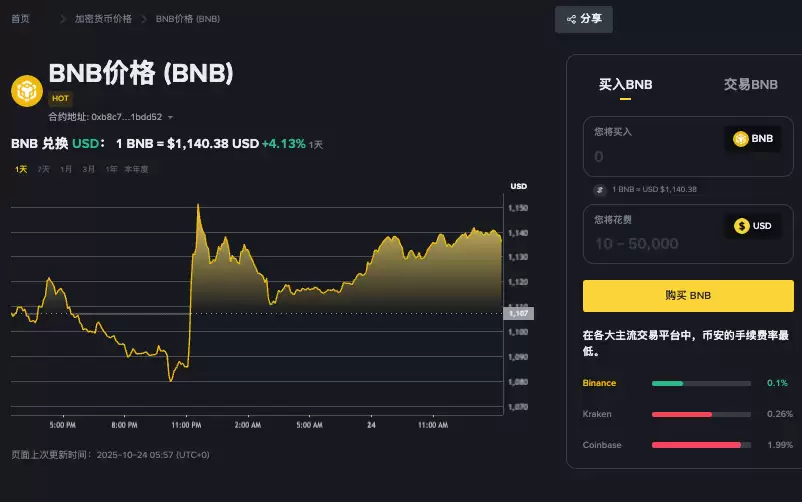Click the BNB coin icon in the buy field
This screenshot has height=502, width=802.
741,139
